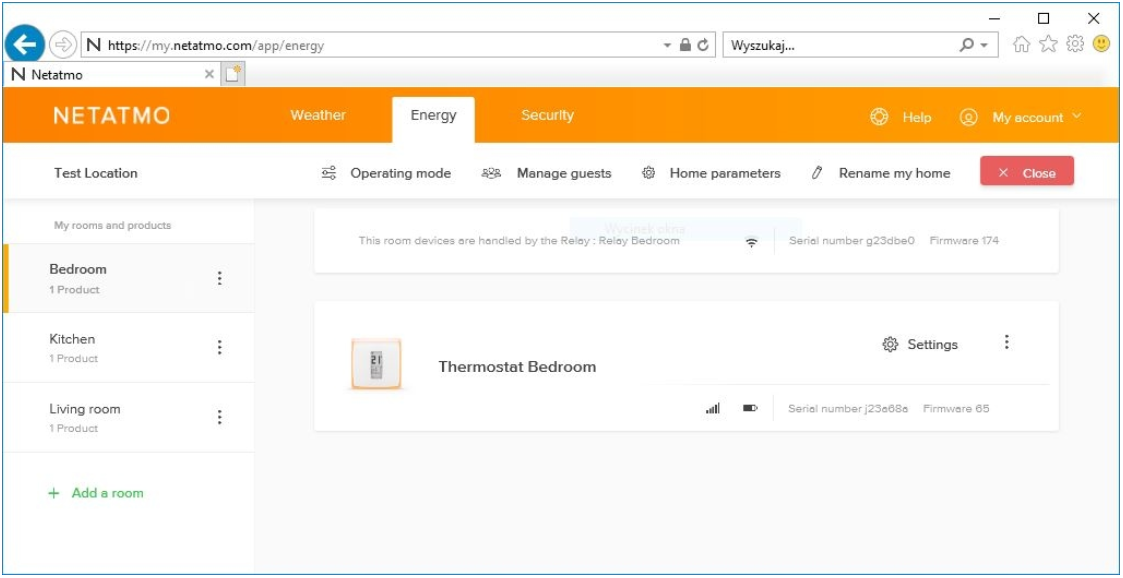Viewport: 1123px width, 578px height.
Task: Click the magnifier search icon in search box
Action: click(x=966, y=45)
